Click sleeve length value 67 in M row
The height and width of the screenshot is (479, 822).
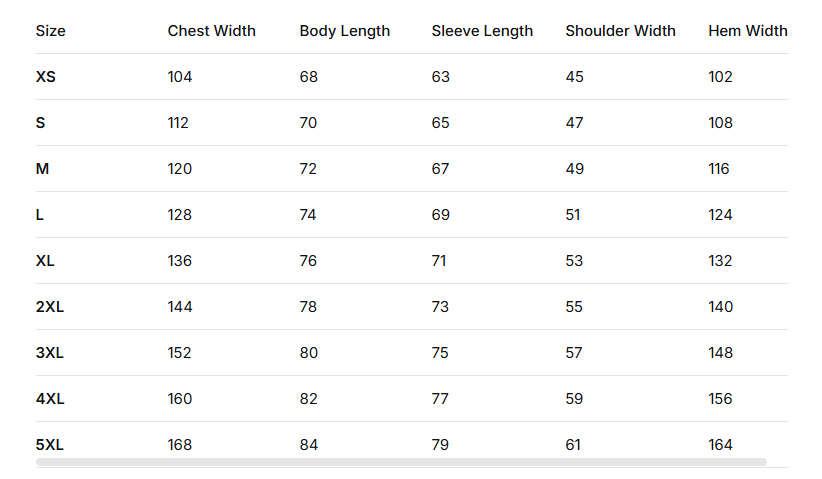pos(441,169)
